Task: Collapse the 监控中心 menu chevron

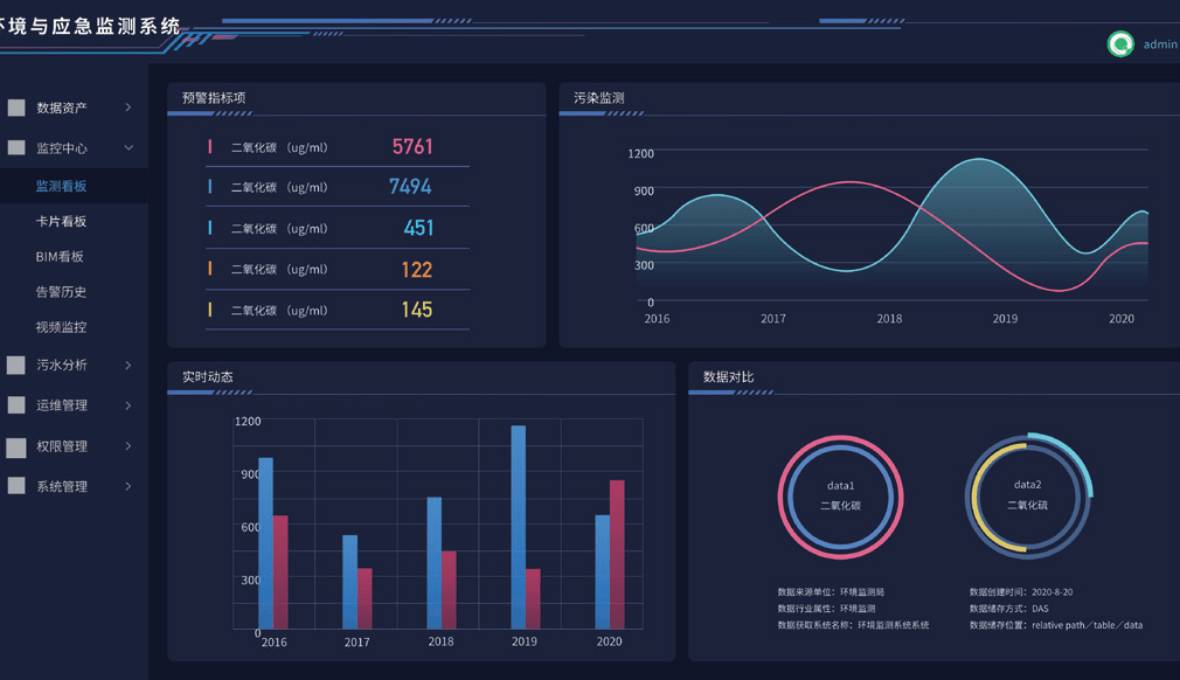Action: [128, 148]
